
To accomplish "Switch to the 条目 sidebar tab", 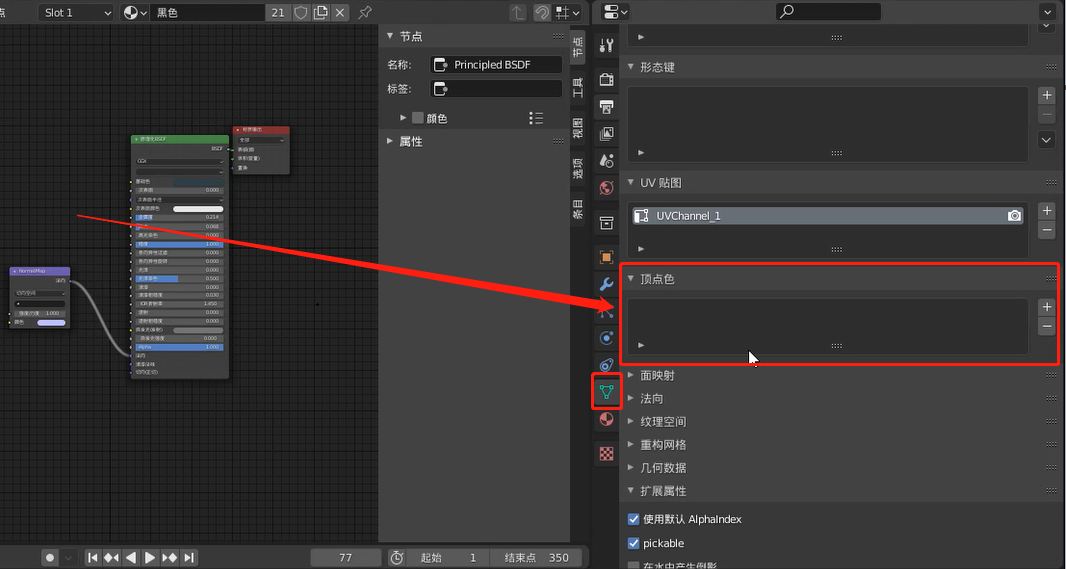I will (577, 208).
